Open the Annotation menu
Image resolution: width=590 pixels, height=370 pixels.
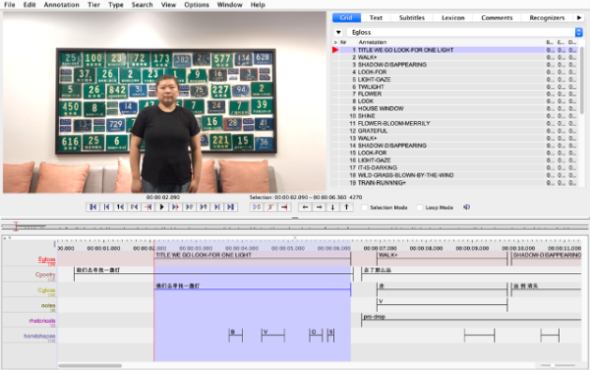coord(61,5)
